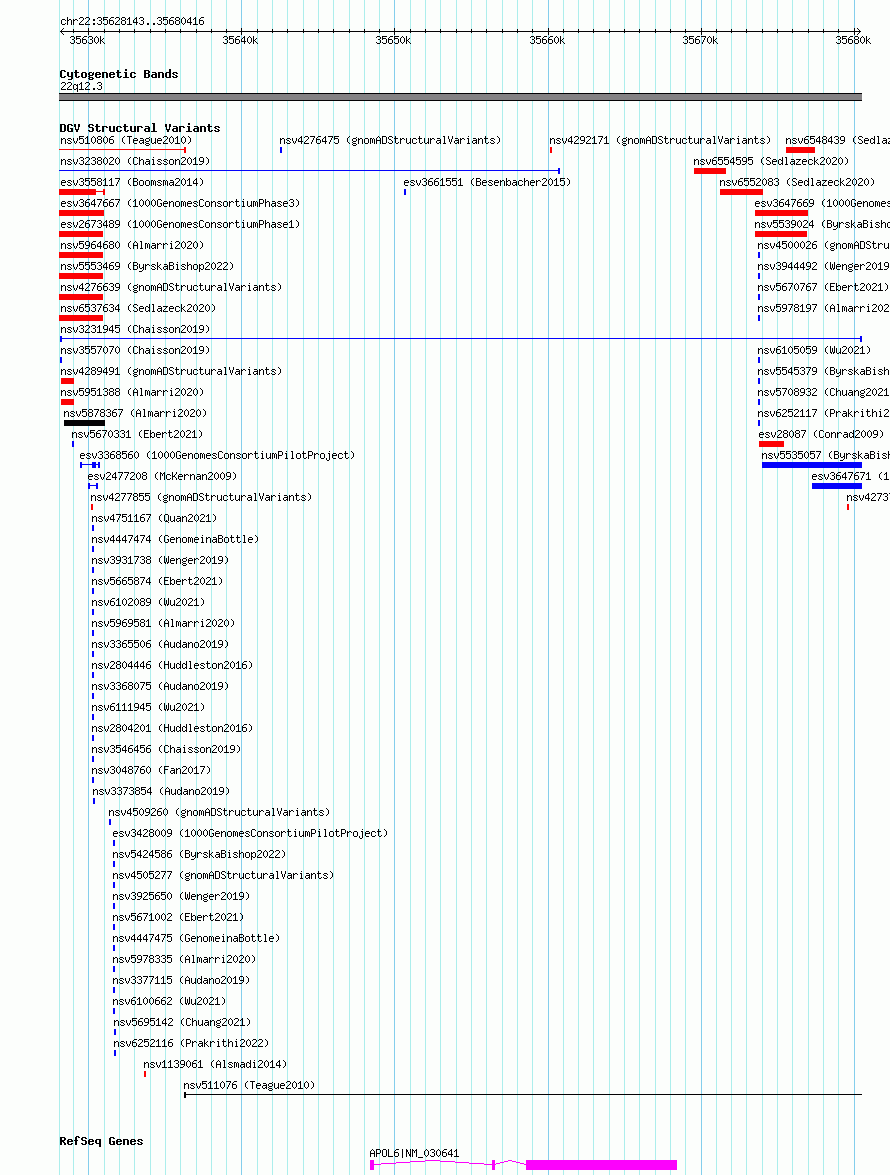890x1175 pixels.
Task: Open nsv6100662 (Wu2021) variant
Action: coord(169,1000)
